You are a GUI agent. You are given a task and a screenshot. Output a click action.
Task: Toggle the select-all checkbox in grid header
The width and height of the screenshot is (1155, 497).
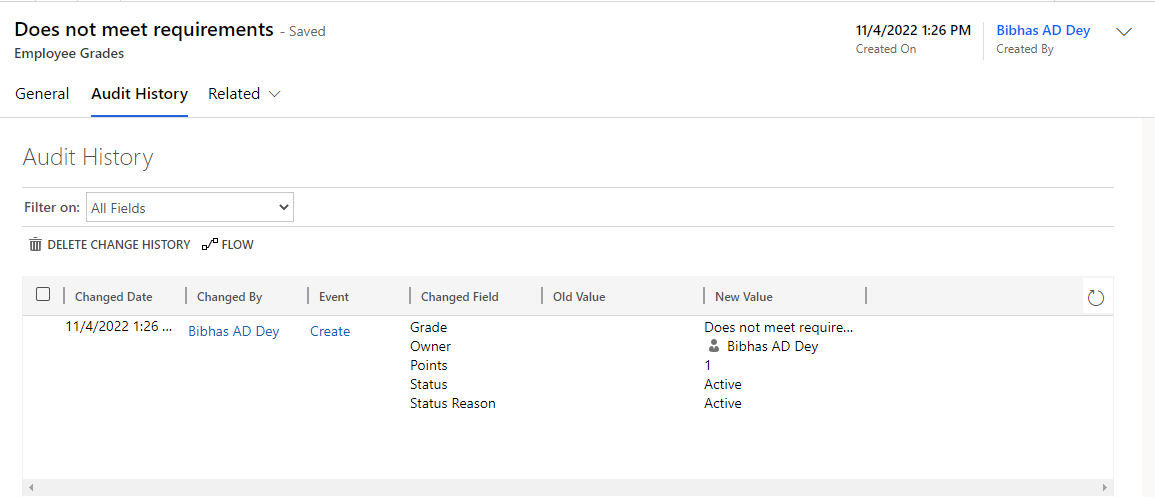pos(43,295)
